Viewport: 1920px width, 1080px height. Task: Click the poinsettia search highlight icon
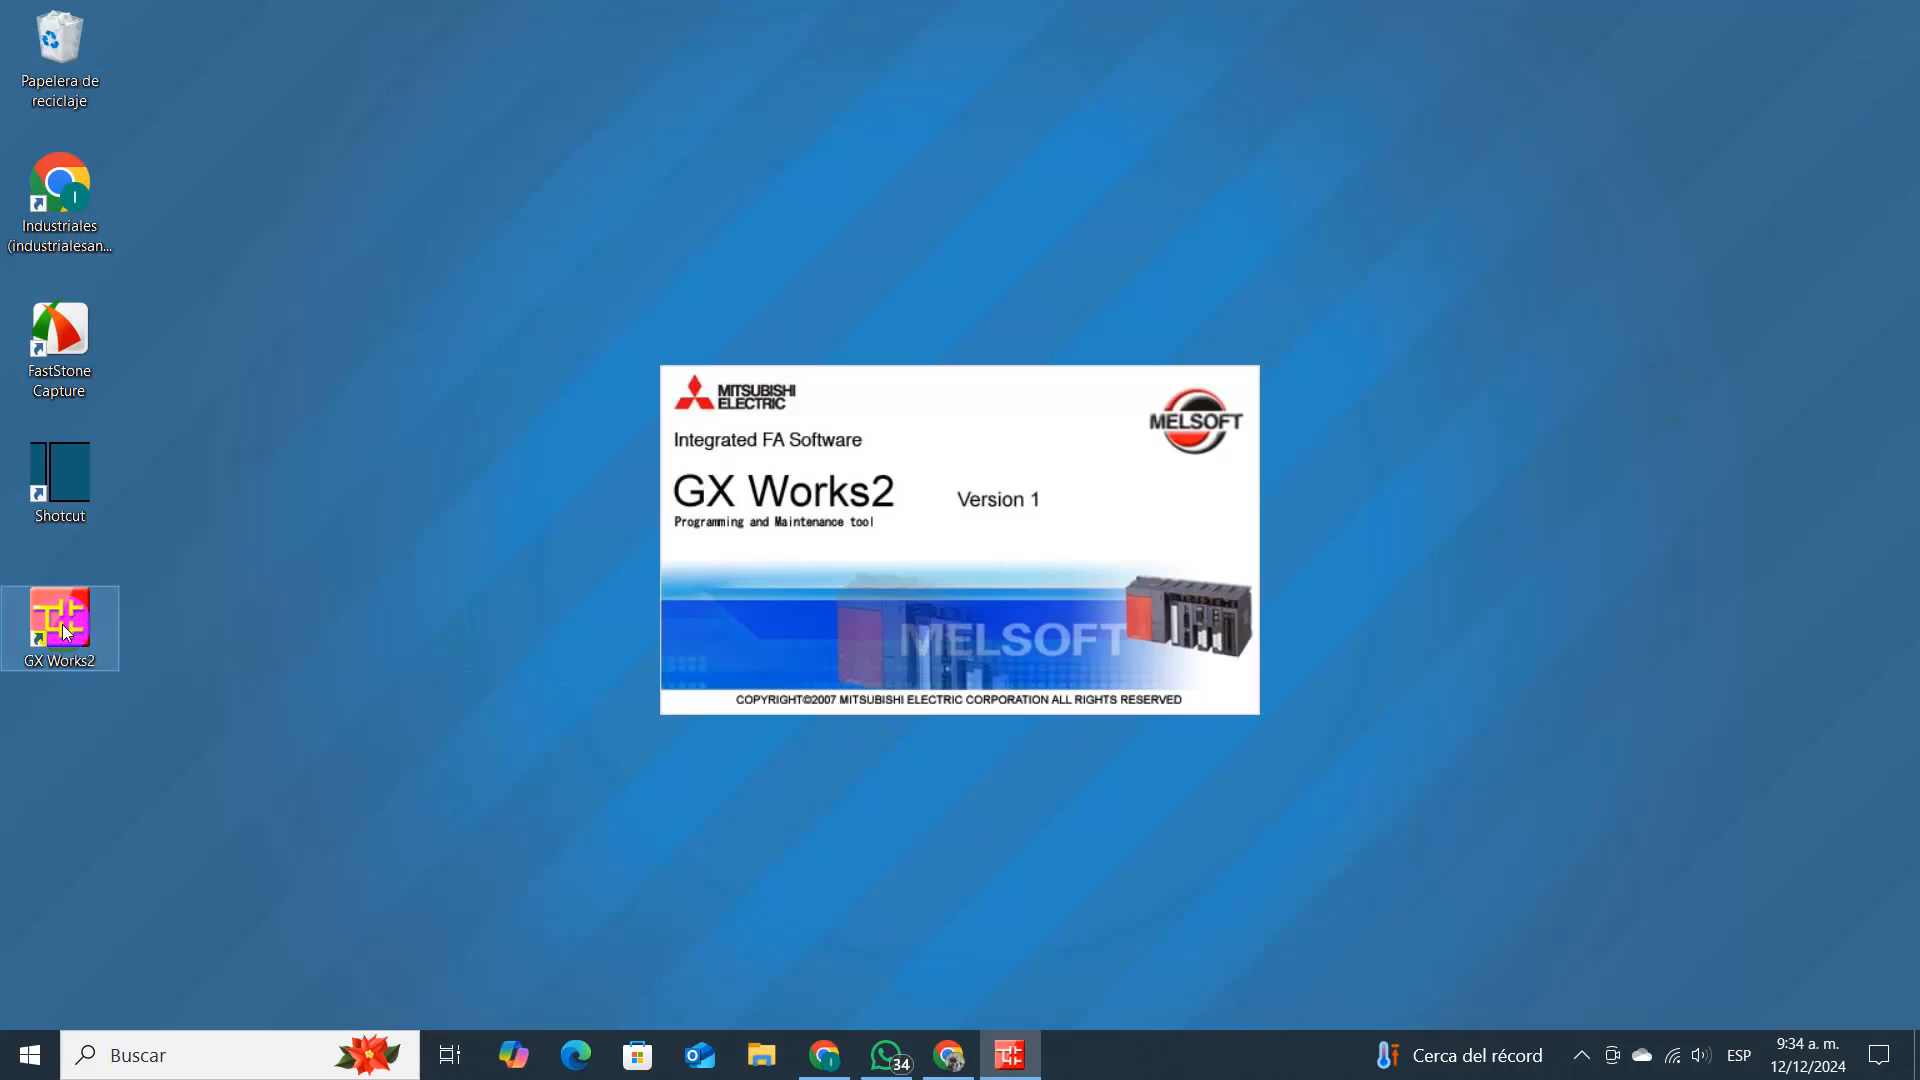tap(368, 1055)
